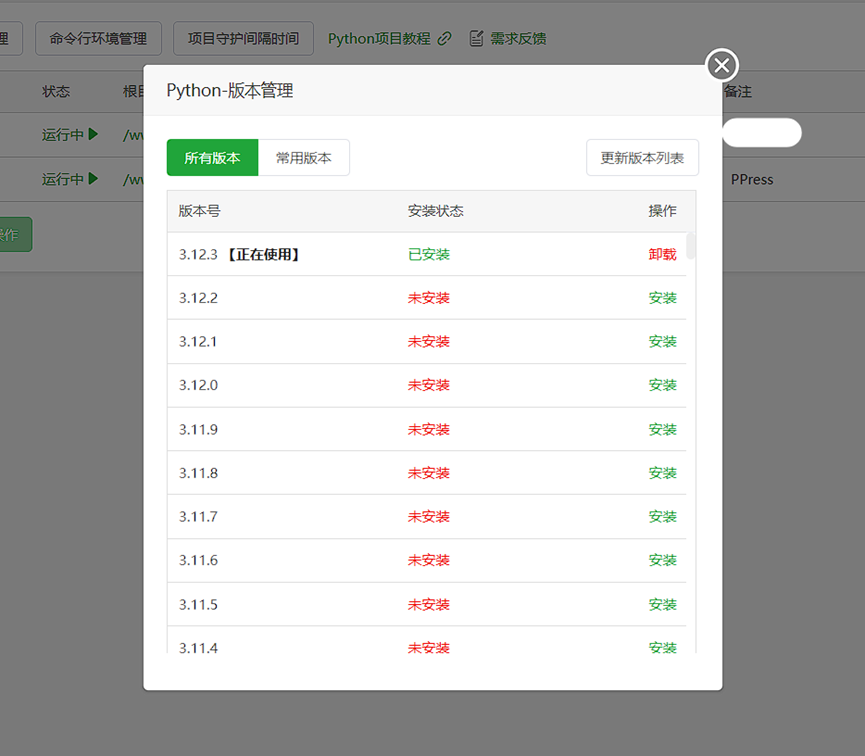Close the Python version management dialog

tap(722, 65)
